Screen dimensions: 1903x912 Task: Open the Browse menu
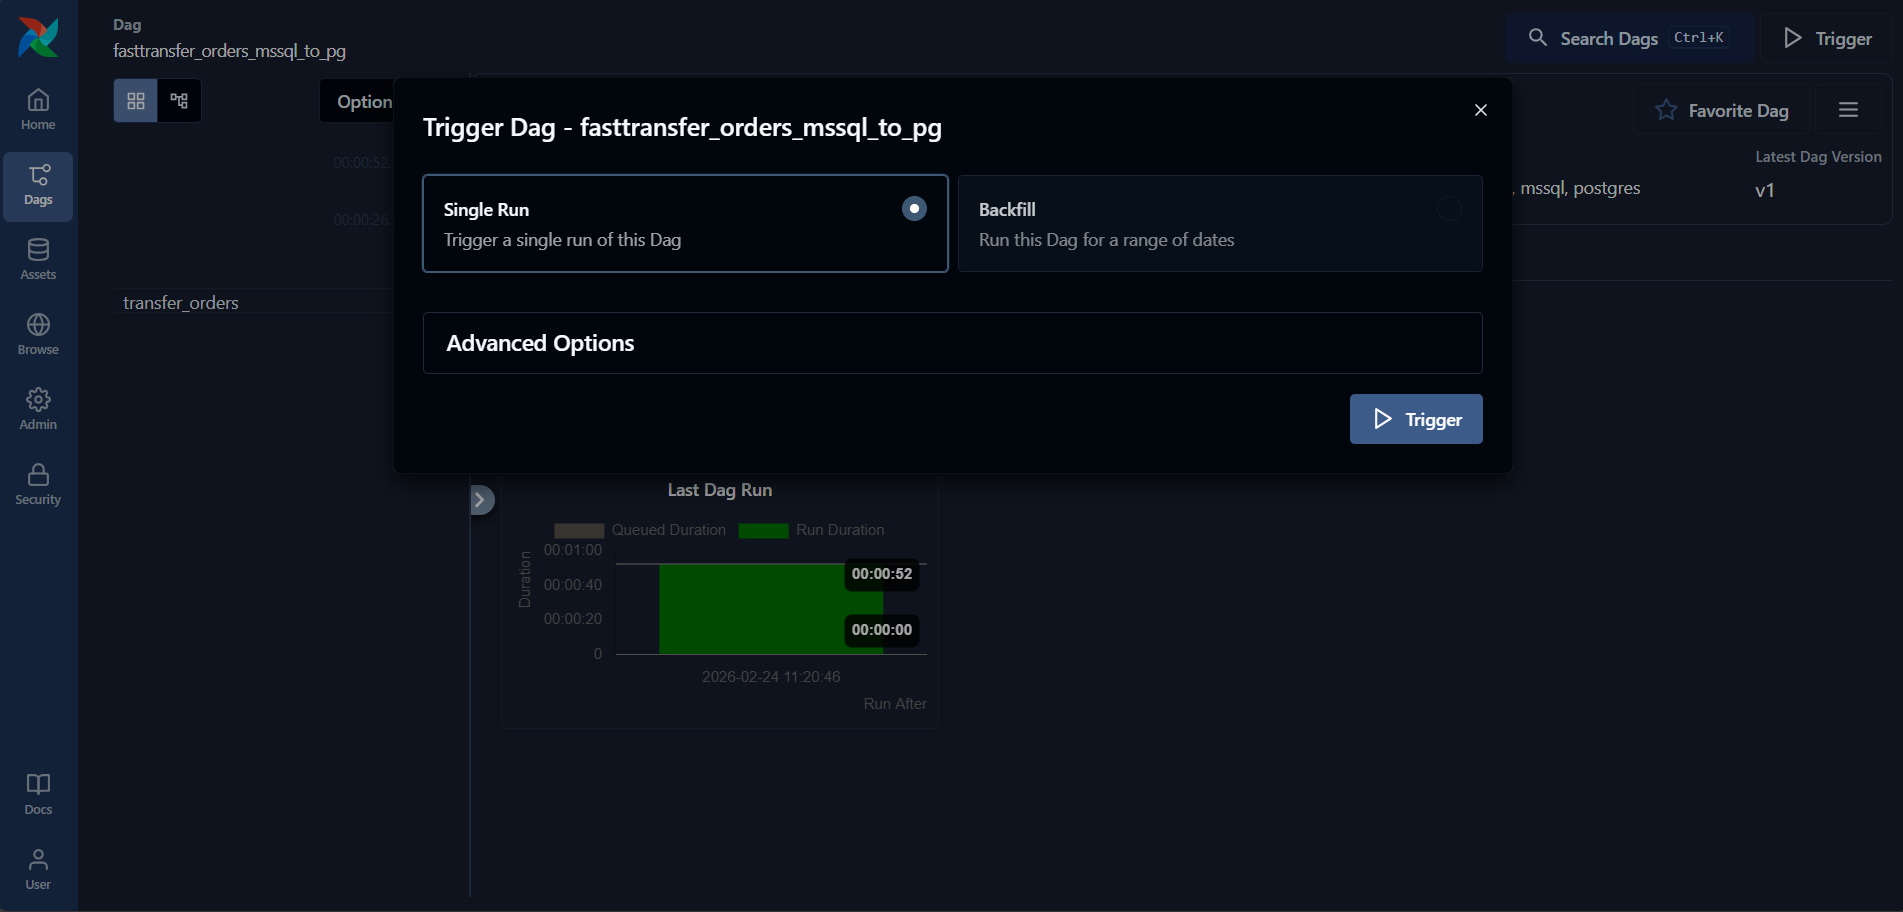point(38,335)
